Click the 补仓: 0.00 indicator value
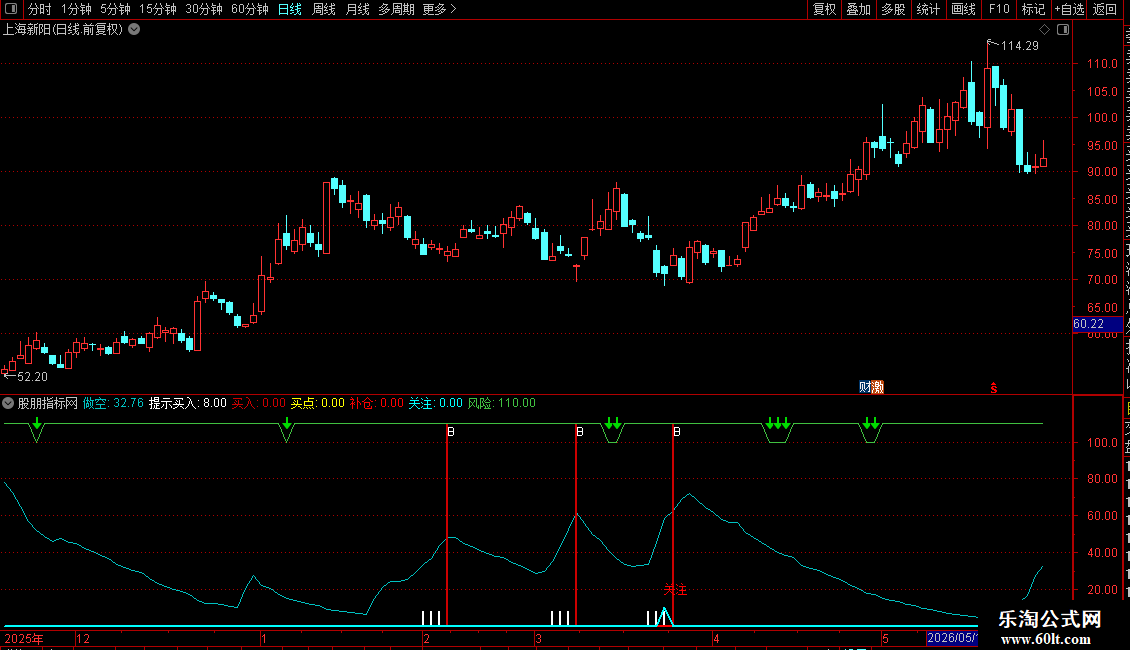Screen dimensions: 1130x650 (x=376, y=403)
